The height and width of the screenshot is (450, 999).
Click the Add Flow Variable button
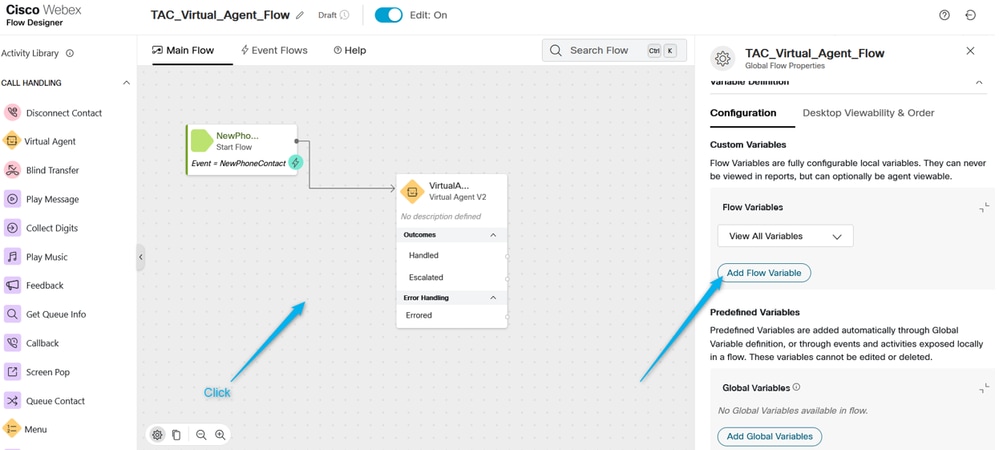(764, 273)
